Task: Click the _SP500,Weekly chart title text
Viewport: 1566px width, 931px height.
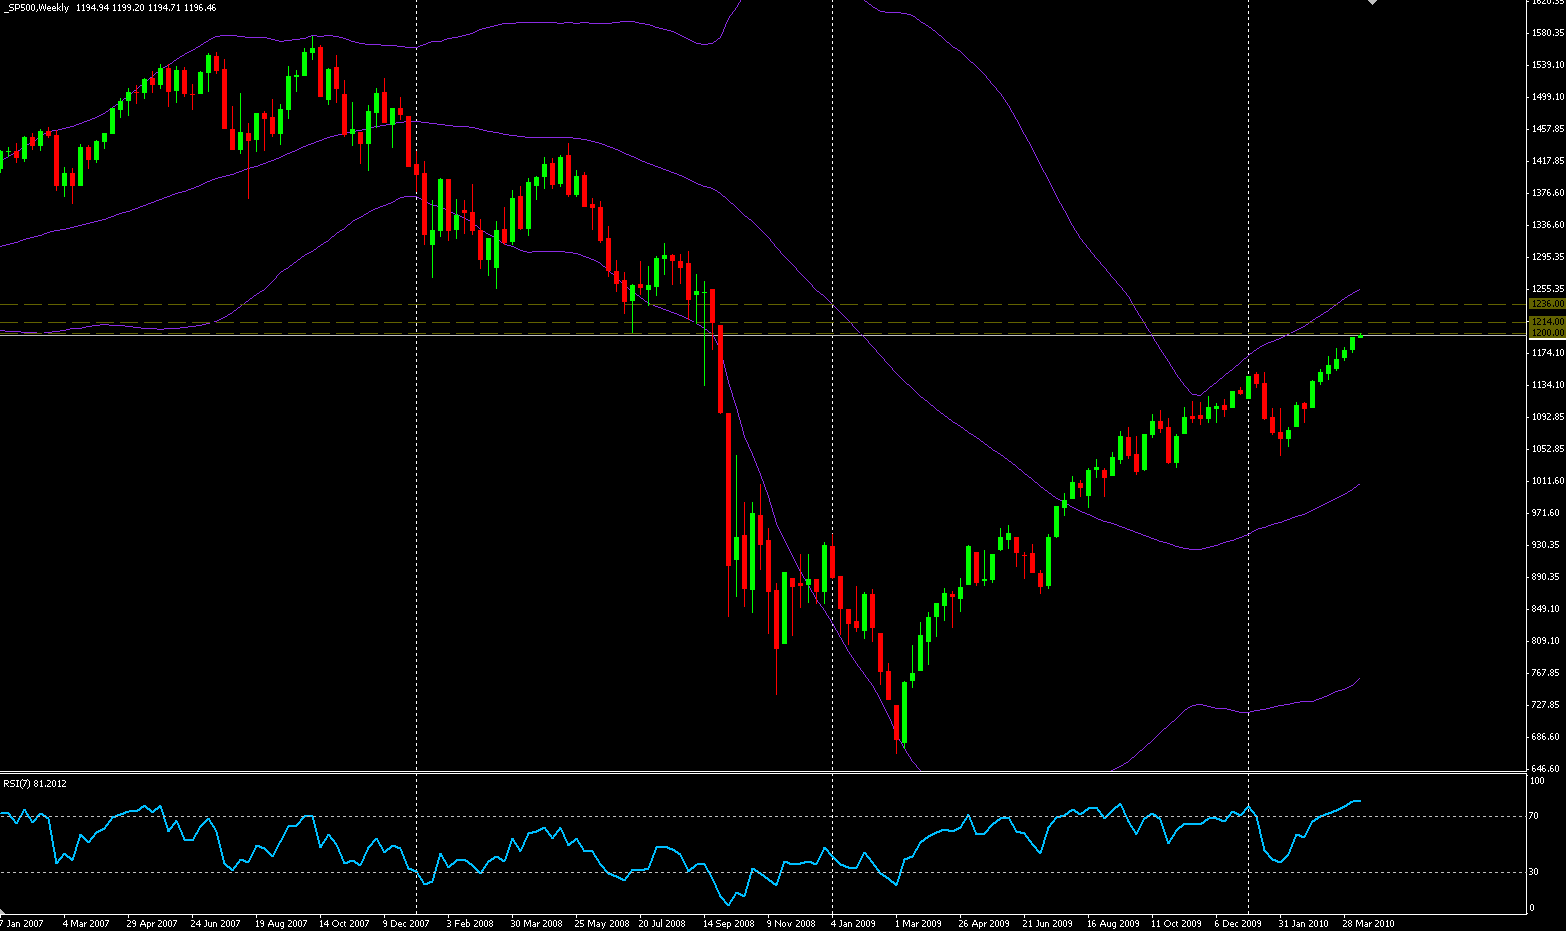Action: coord(36,8)
